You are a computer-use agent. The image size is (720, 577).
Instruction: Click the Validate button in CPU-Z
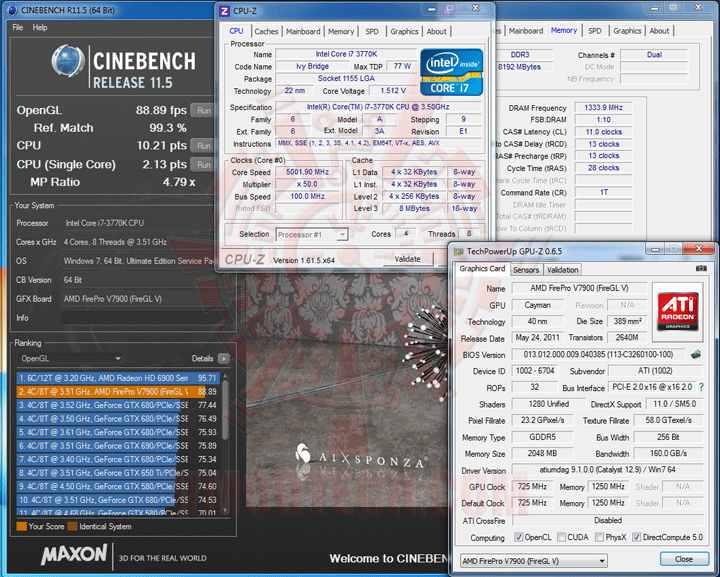click(x=408, y=259)
